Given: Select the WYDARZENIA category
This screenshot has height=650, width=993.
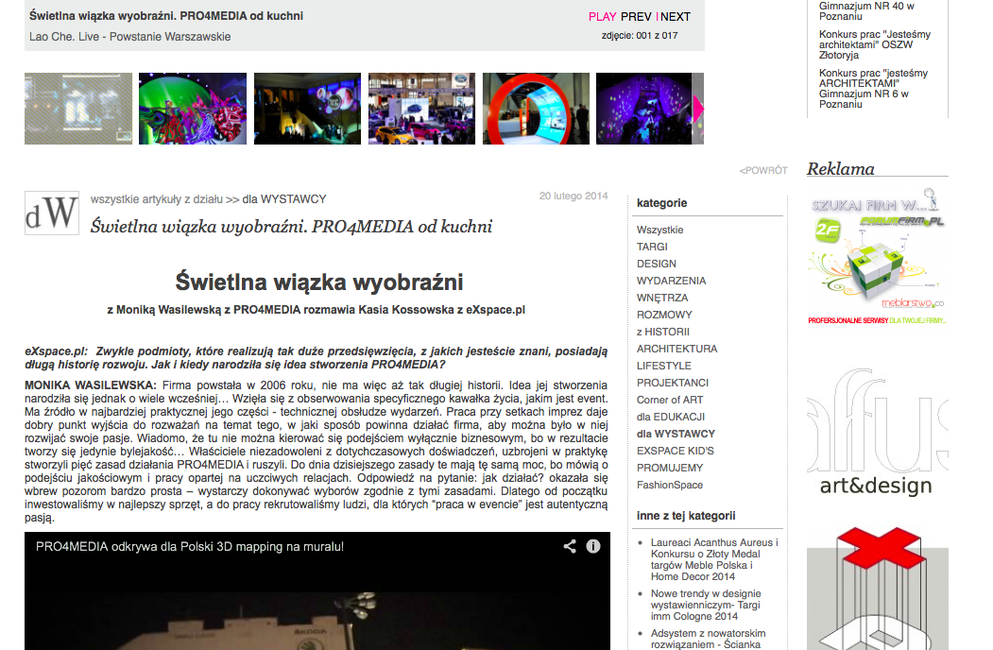Looking at the screenshot, I should [671, 281].
